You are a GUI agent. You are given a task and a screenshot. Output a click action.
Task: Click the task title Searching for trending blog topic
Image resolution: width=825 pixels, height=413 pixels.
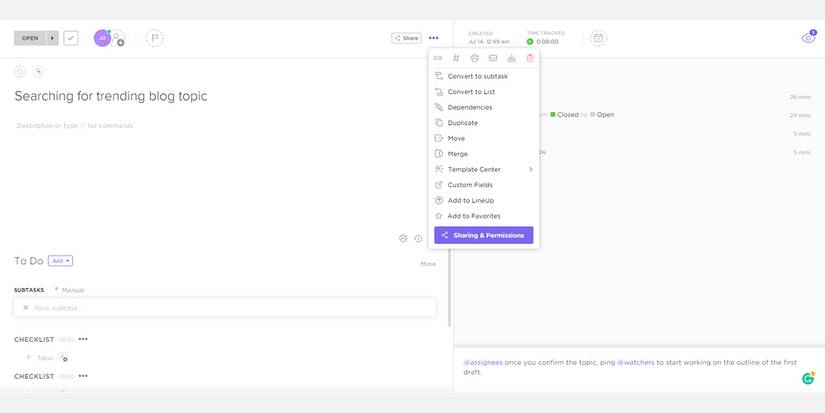click(110, 96)
